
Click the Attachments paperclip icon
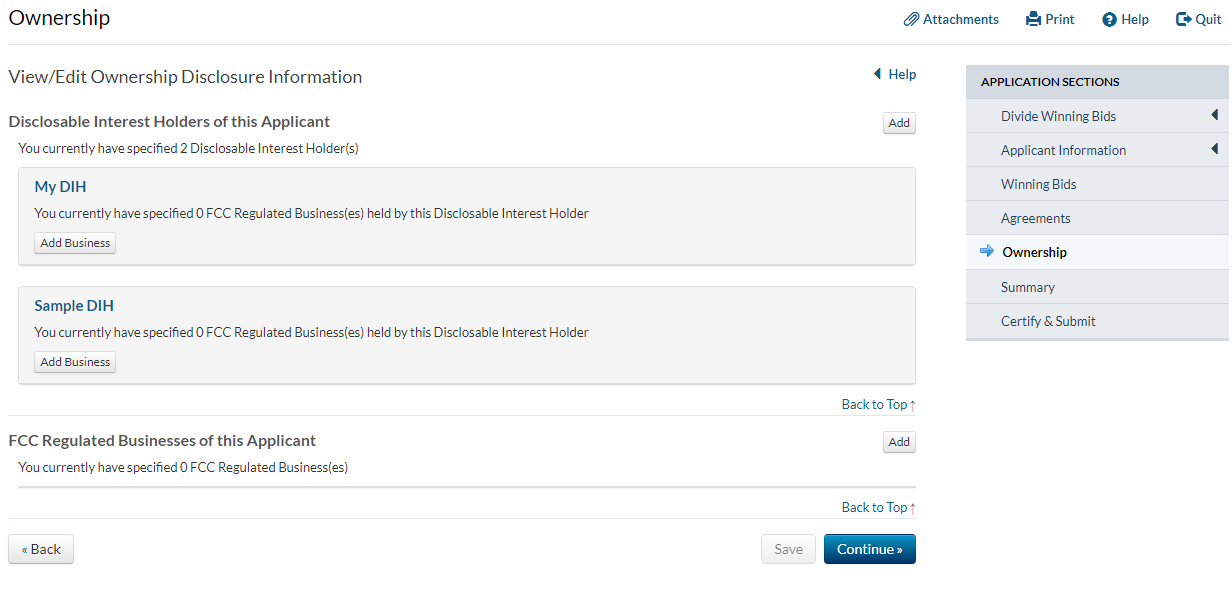(911, 19)
